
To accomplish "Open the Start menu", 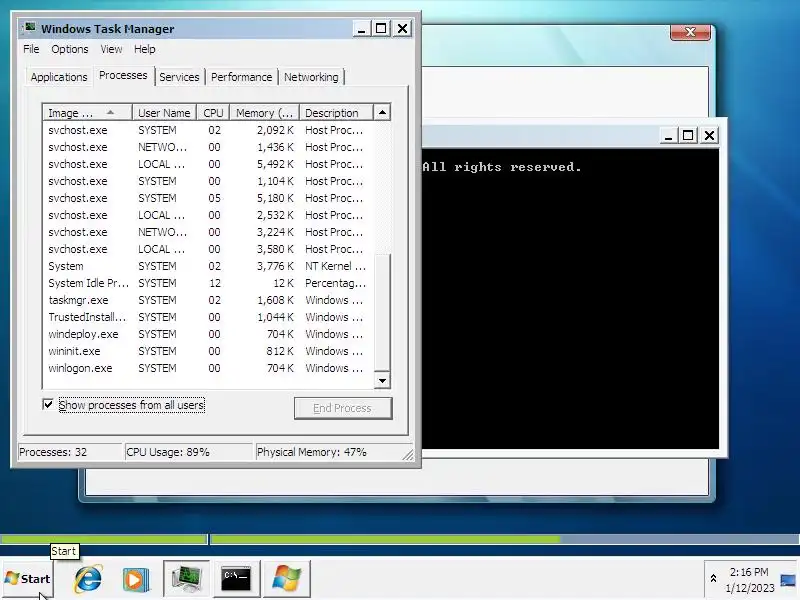I will [x=28, y=579].
